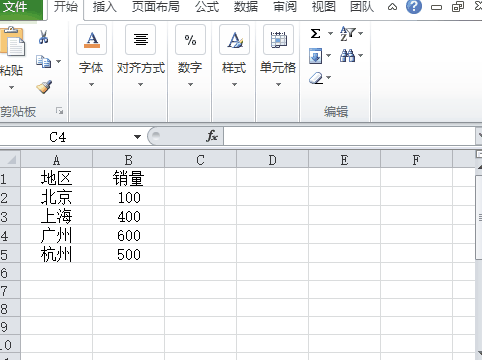Expand the Sort and Filter dropdown arrow
The height and width of the screenshot is (360, 482).
pyautogui.click(x=361, y=33)
